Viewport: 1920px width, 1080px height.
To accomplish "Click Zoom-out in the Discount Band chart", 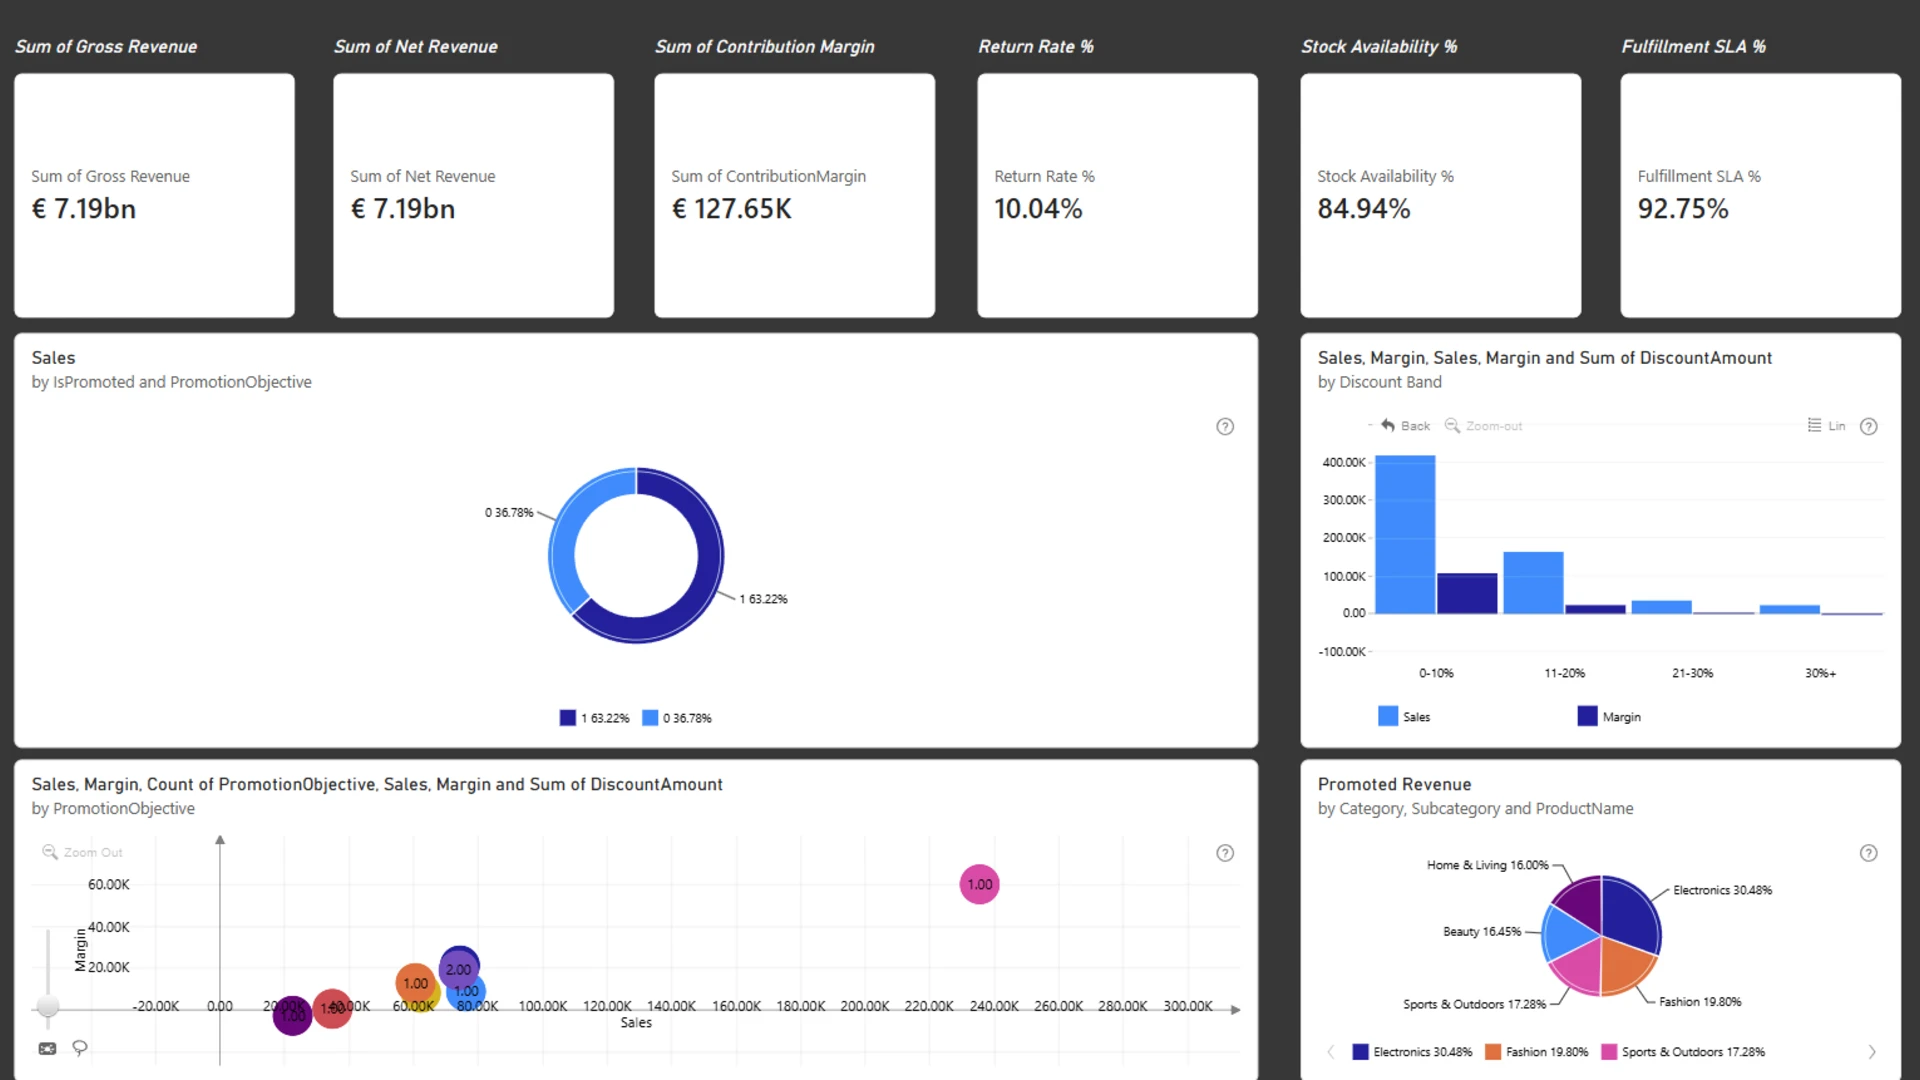I will pos(1483,425).
